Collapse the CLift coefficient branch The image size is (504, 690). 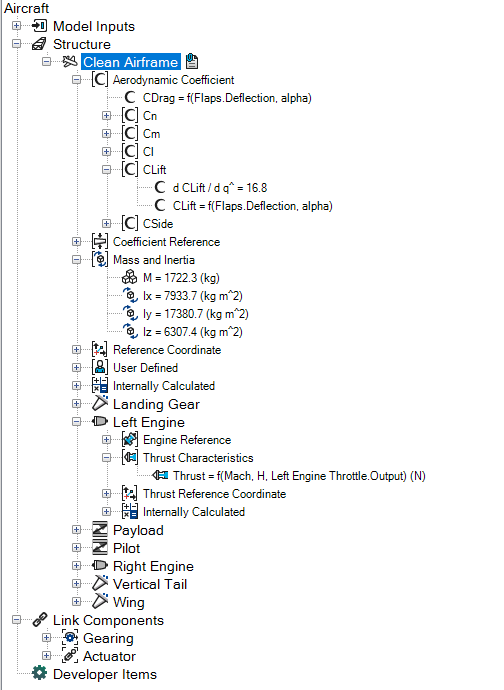click(106, 169)
